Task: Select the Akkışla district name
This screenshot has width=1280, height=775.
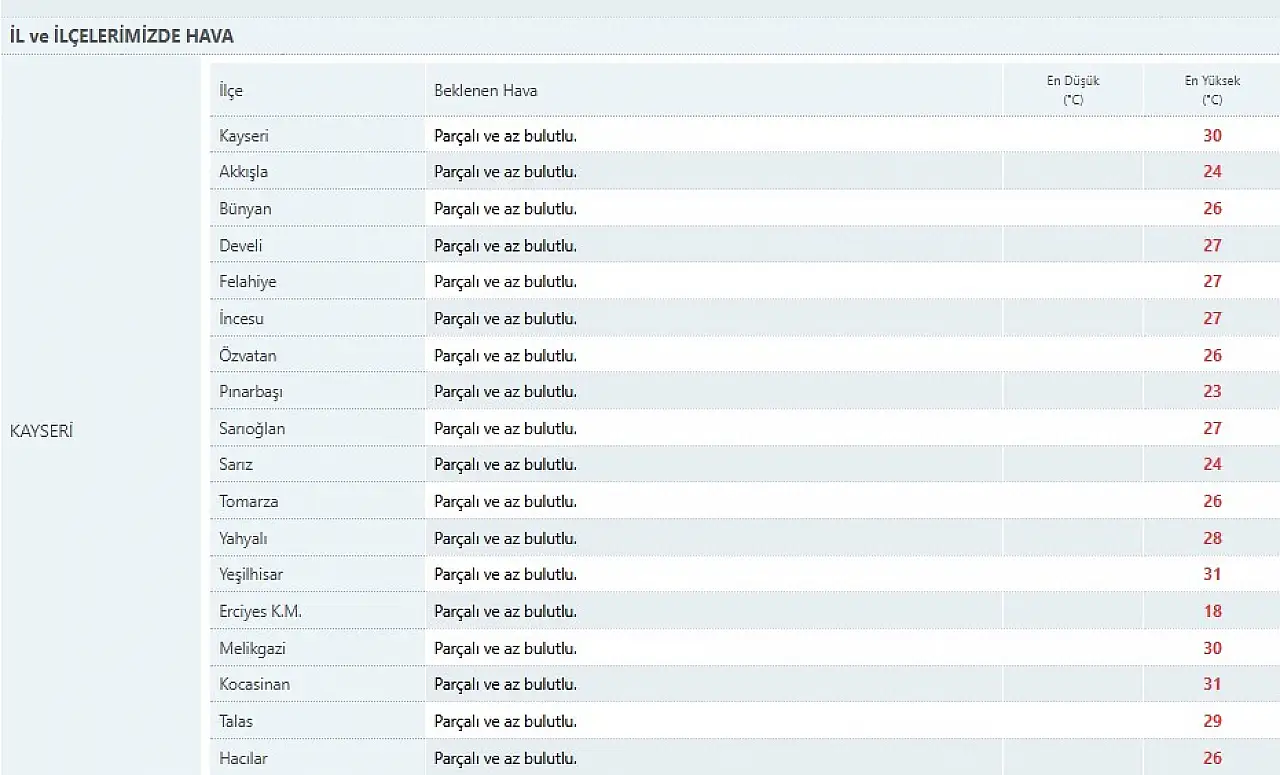Action: tap(244, 172)
